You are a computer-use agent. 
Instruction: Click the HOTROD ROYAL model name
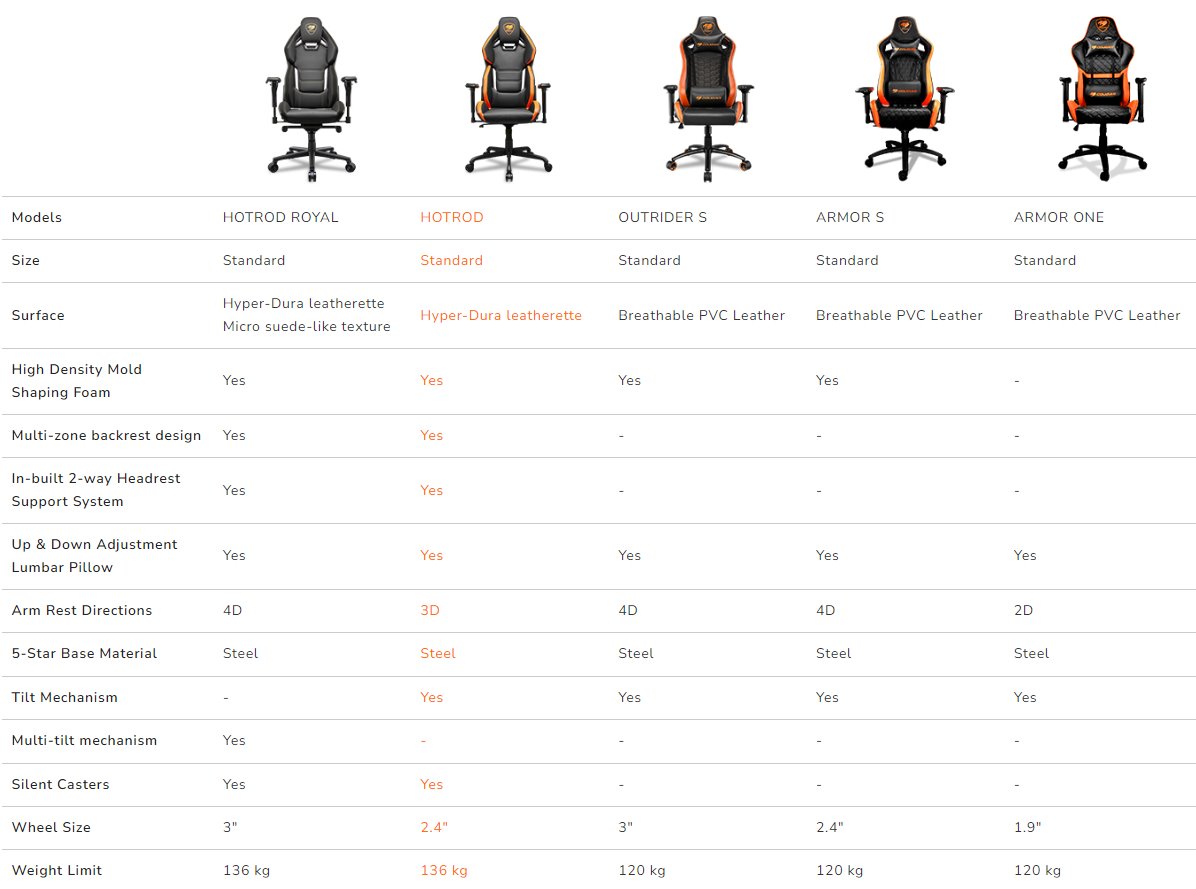tap(280, 217)
